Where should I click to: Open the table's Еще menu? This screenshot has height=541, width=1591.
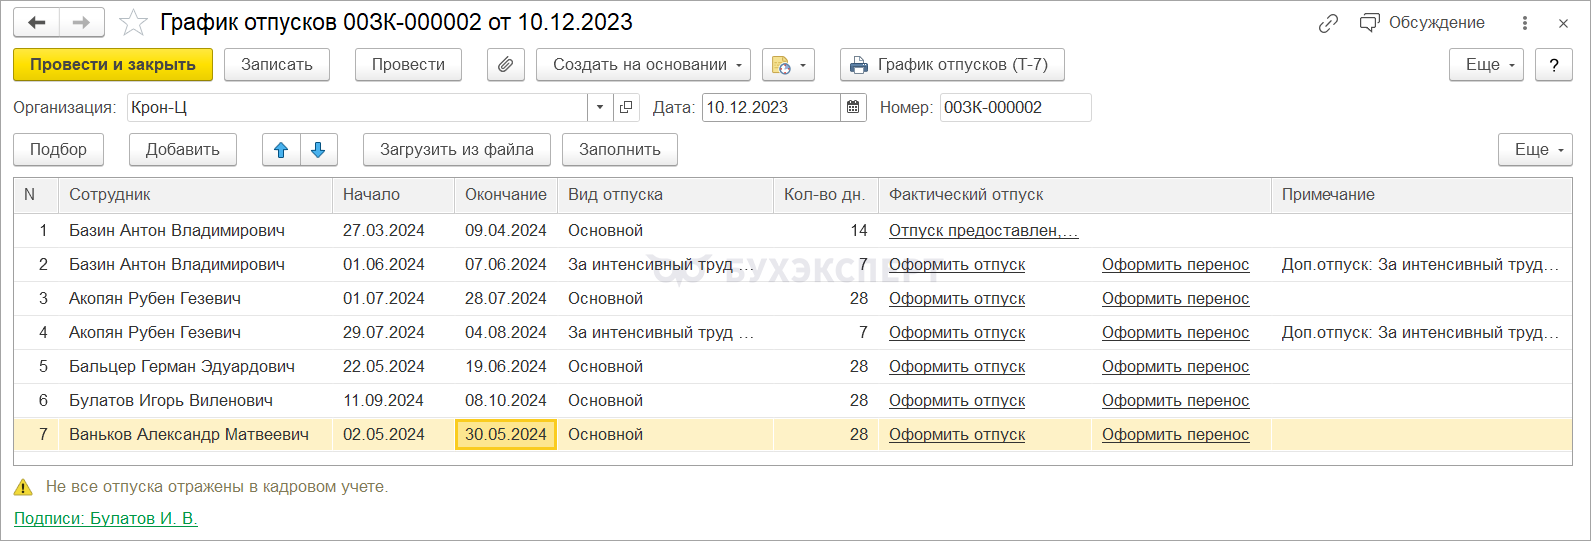tap(1535, 150)
